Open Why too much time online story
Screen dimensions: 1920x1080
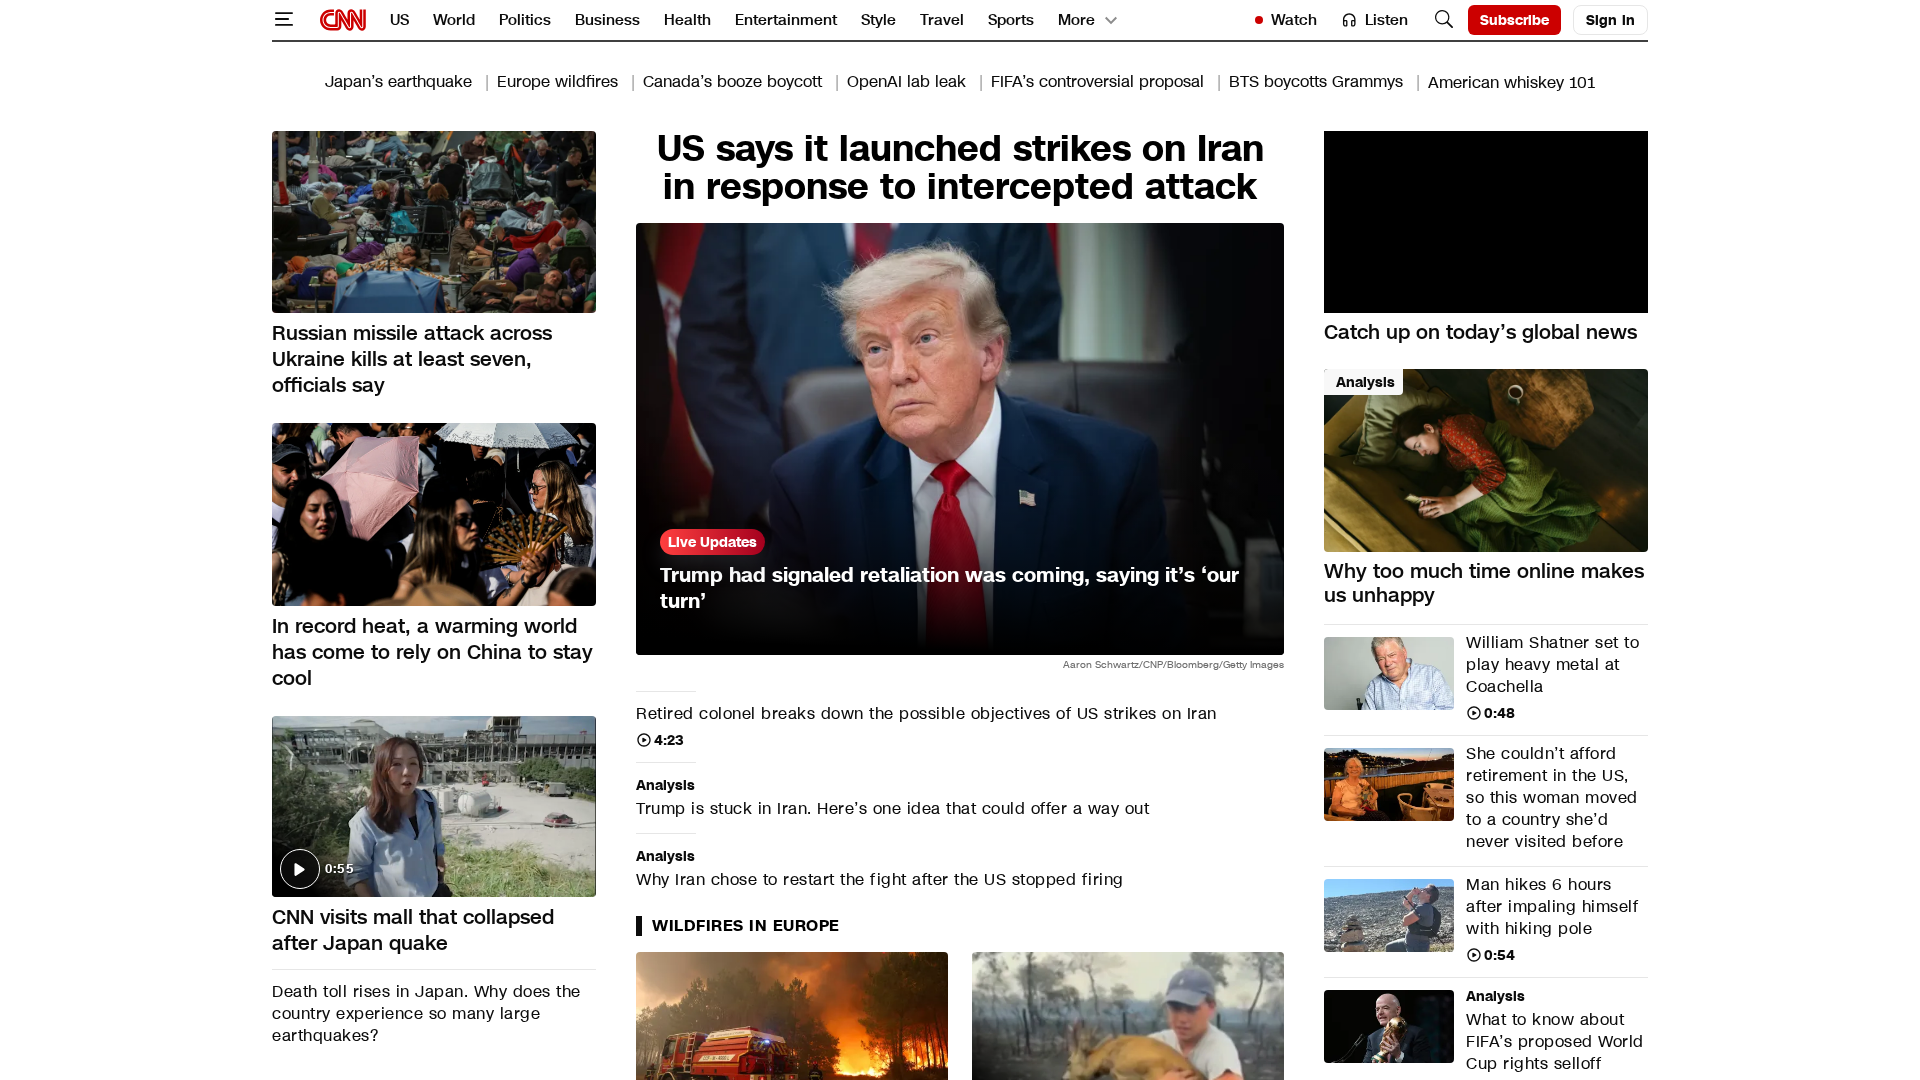(x=1484, y=583)
